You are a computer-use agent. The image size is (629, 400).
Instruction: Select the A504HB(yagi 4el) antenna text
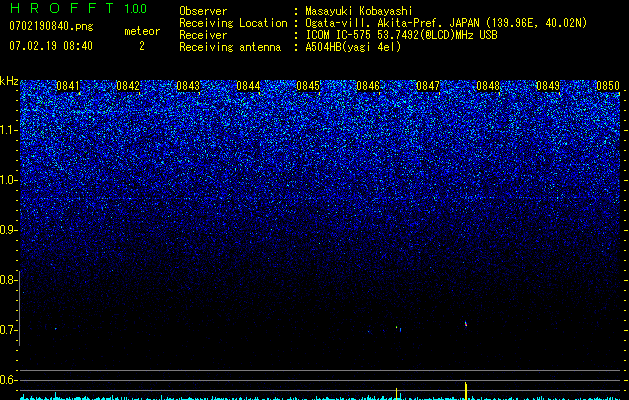pyautogui.click(x=353, y=47)
